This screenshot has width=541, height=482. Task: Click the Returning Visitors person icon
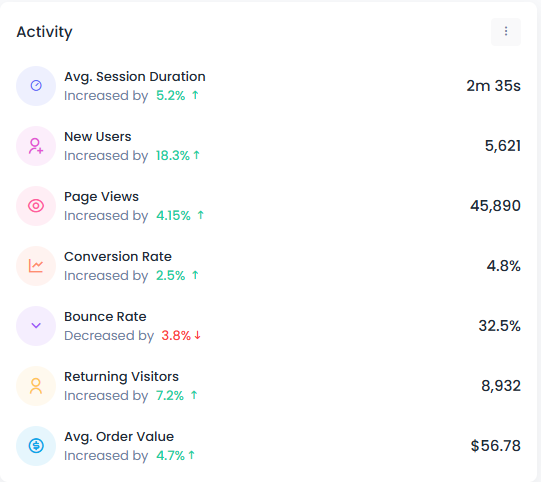click(36, 386)
